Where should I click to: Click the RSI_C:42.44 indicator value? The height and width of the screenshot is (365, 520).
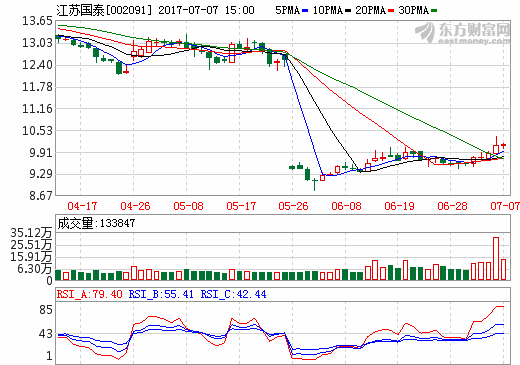tap(233, 294)
